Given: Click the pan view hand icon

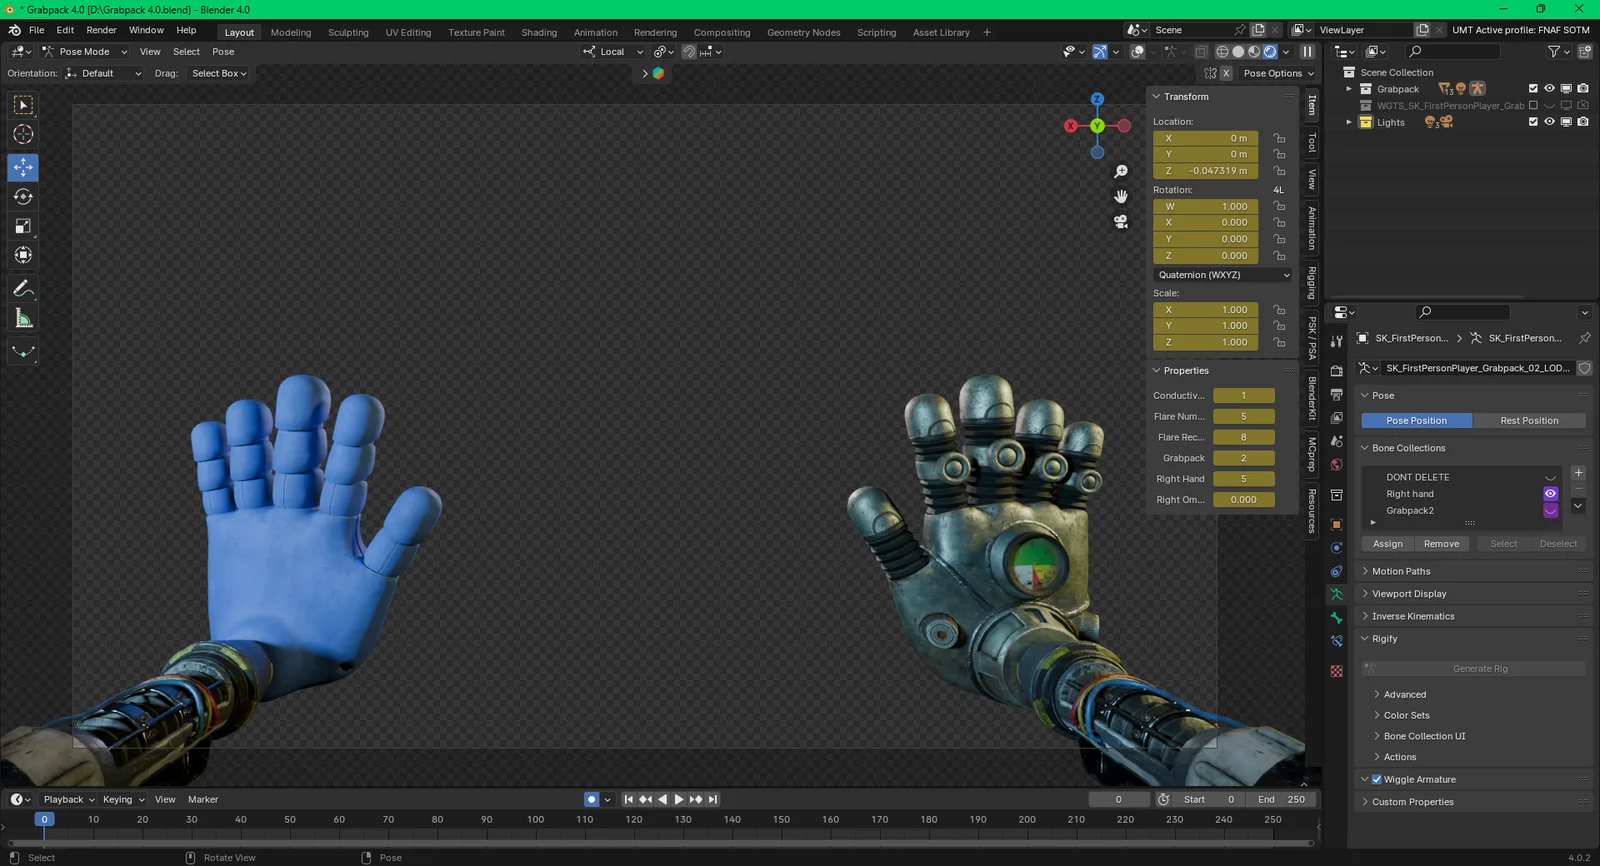Looking at the screenshot, I should click(1121, 196).
